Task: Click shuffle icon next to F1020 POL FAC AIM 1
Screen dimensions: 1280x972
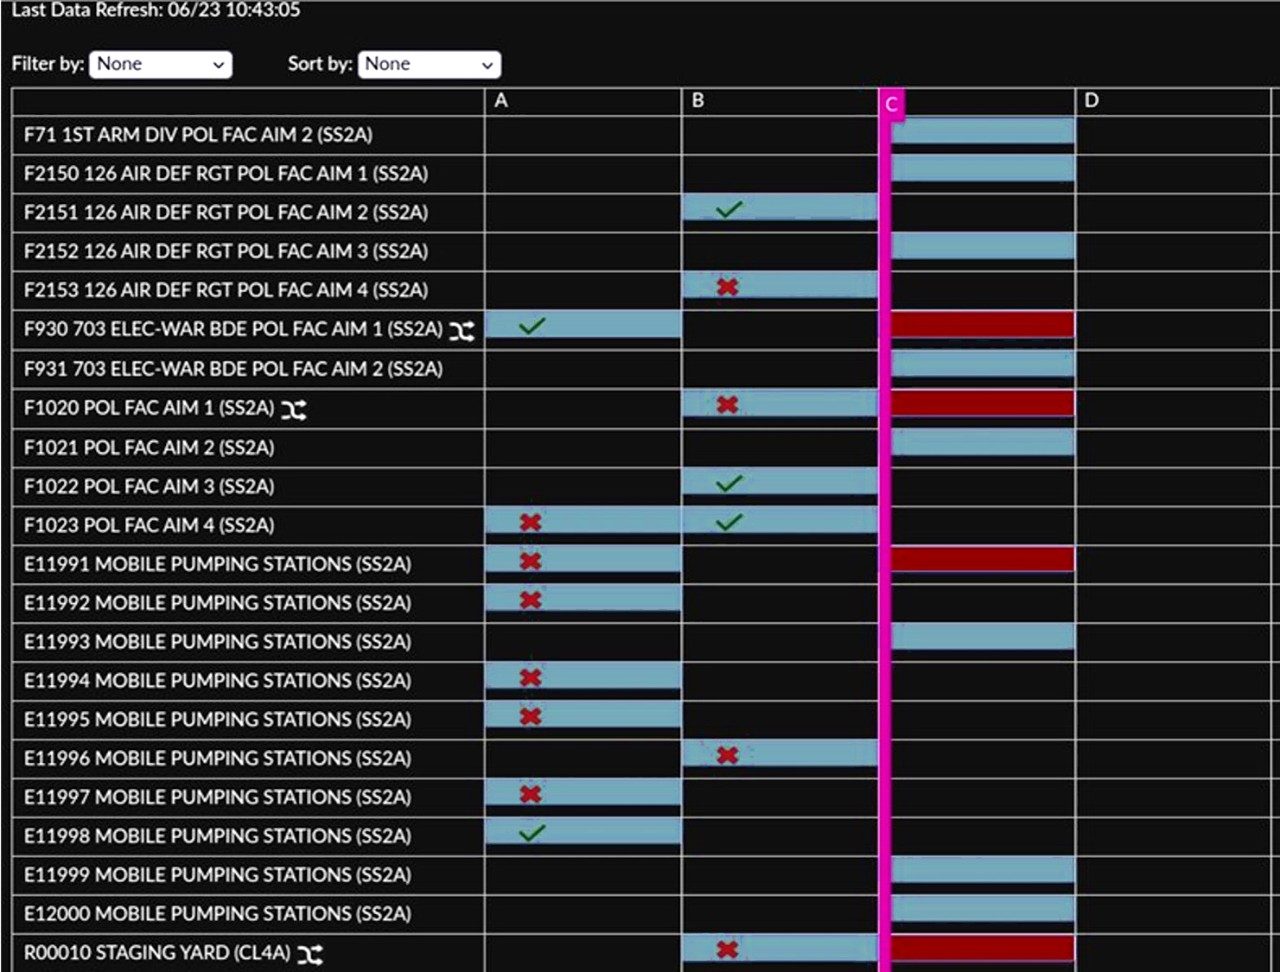Action: 293,409
